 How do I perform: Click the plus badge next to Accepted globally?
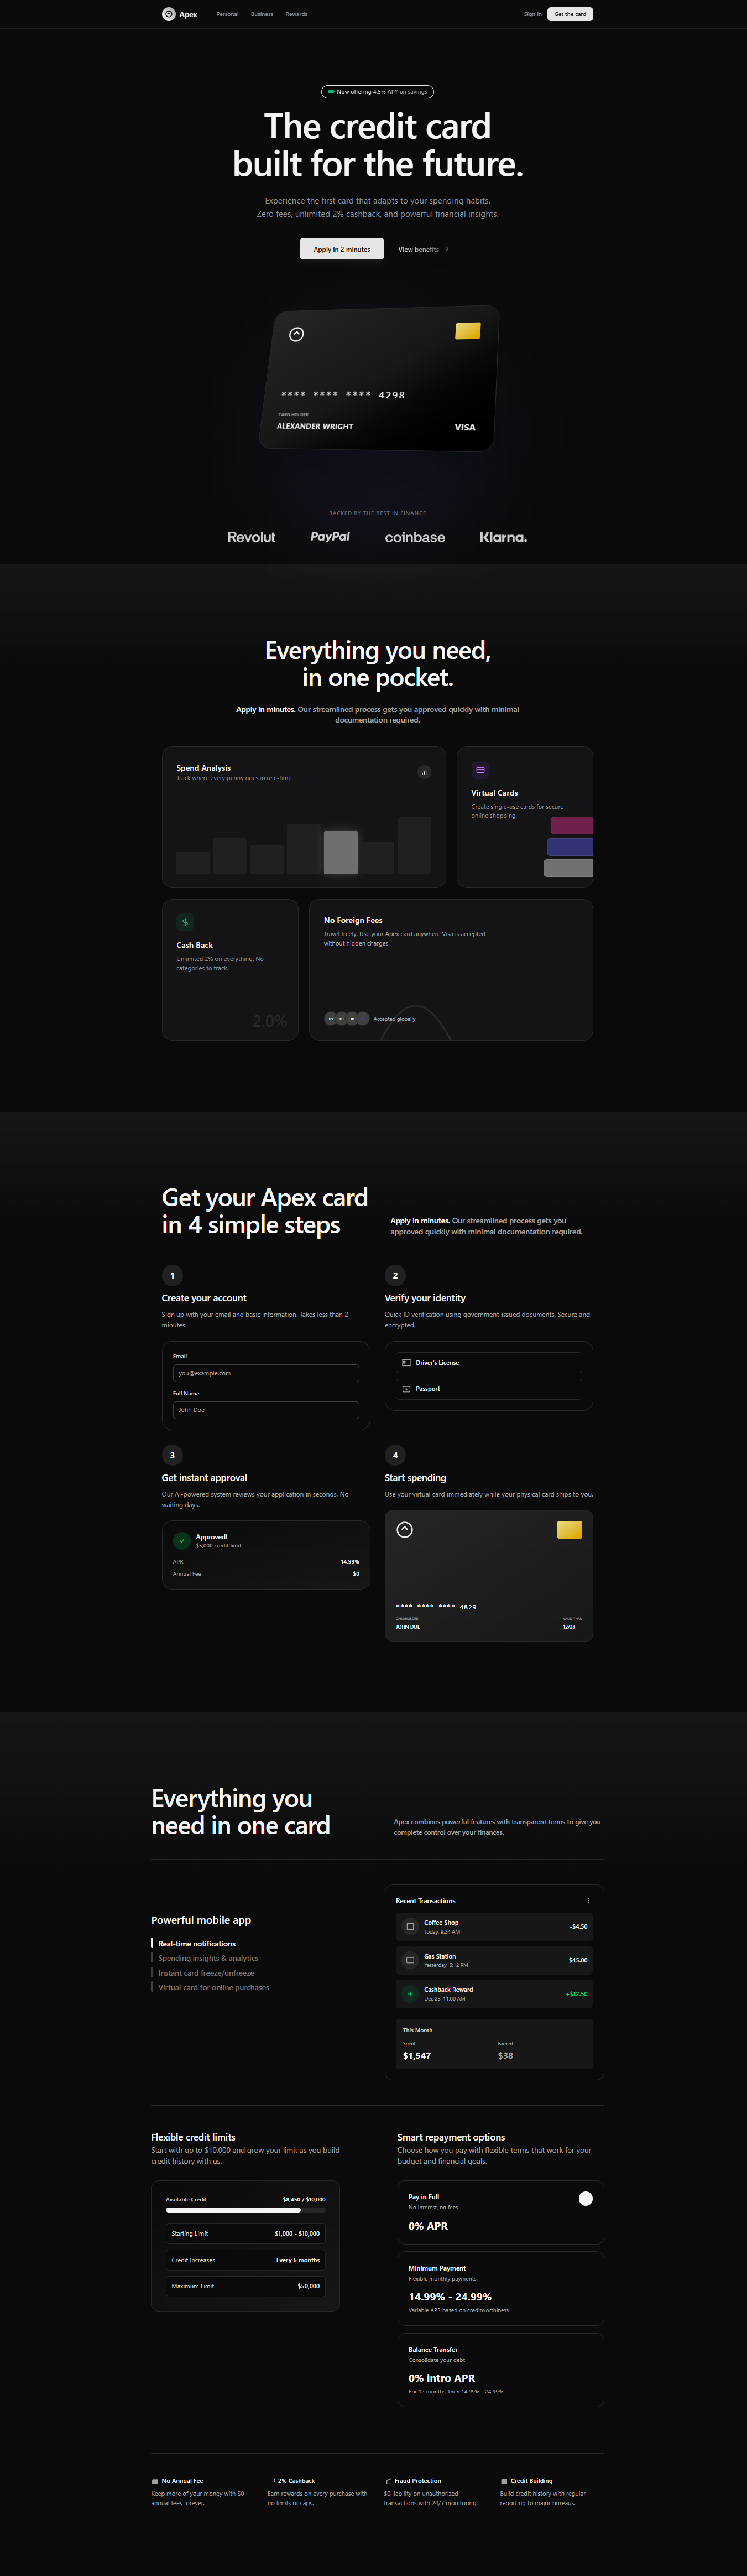363,1019
